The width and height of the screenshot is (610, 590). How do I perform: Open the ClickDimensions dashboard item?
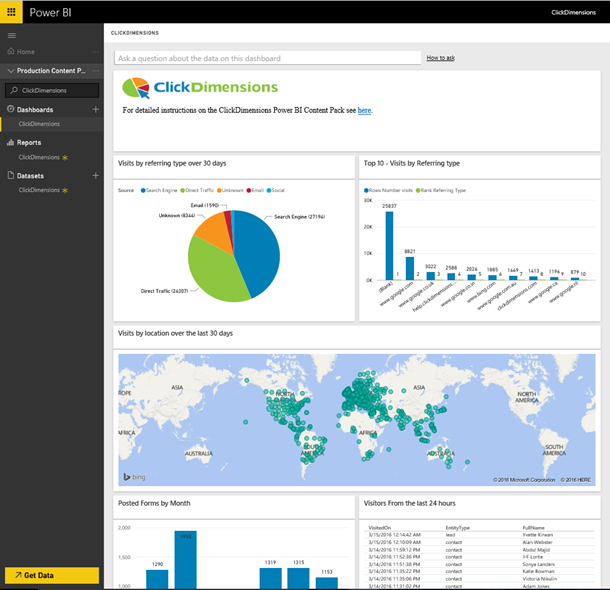pos(39,124)
